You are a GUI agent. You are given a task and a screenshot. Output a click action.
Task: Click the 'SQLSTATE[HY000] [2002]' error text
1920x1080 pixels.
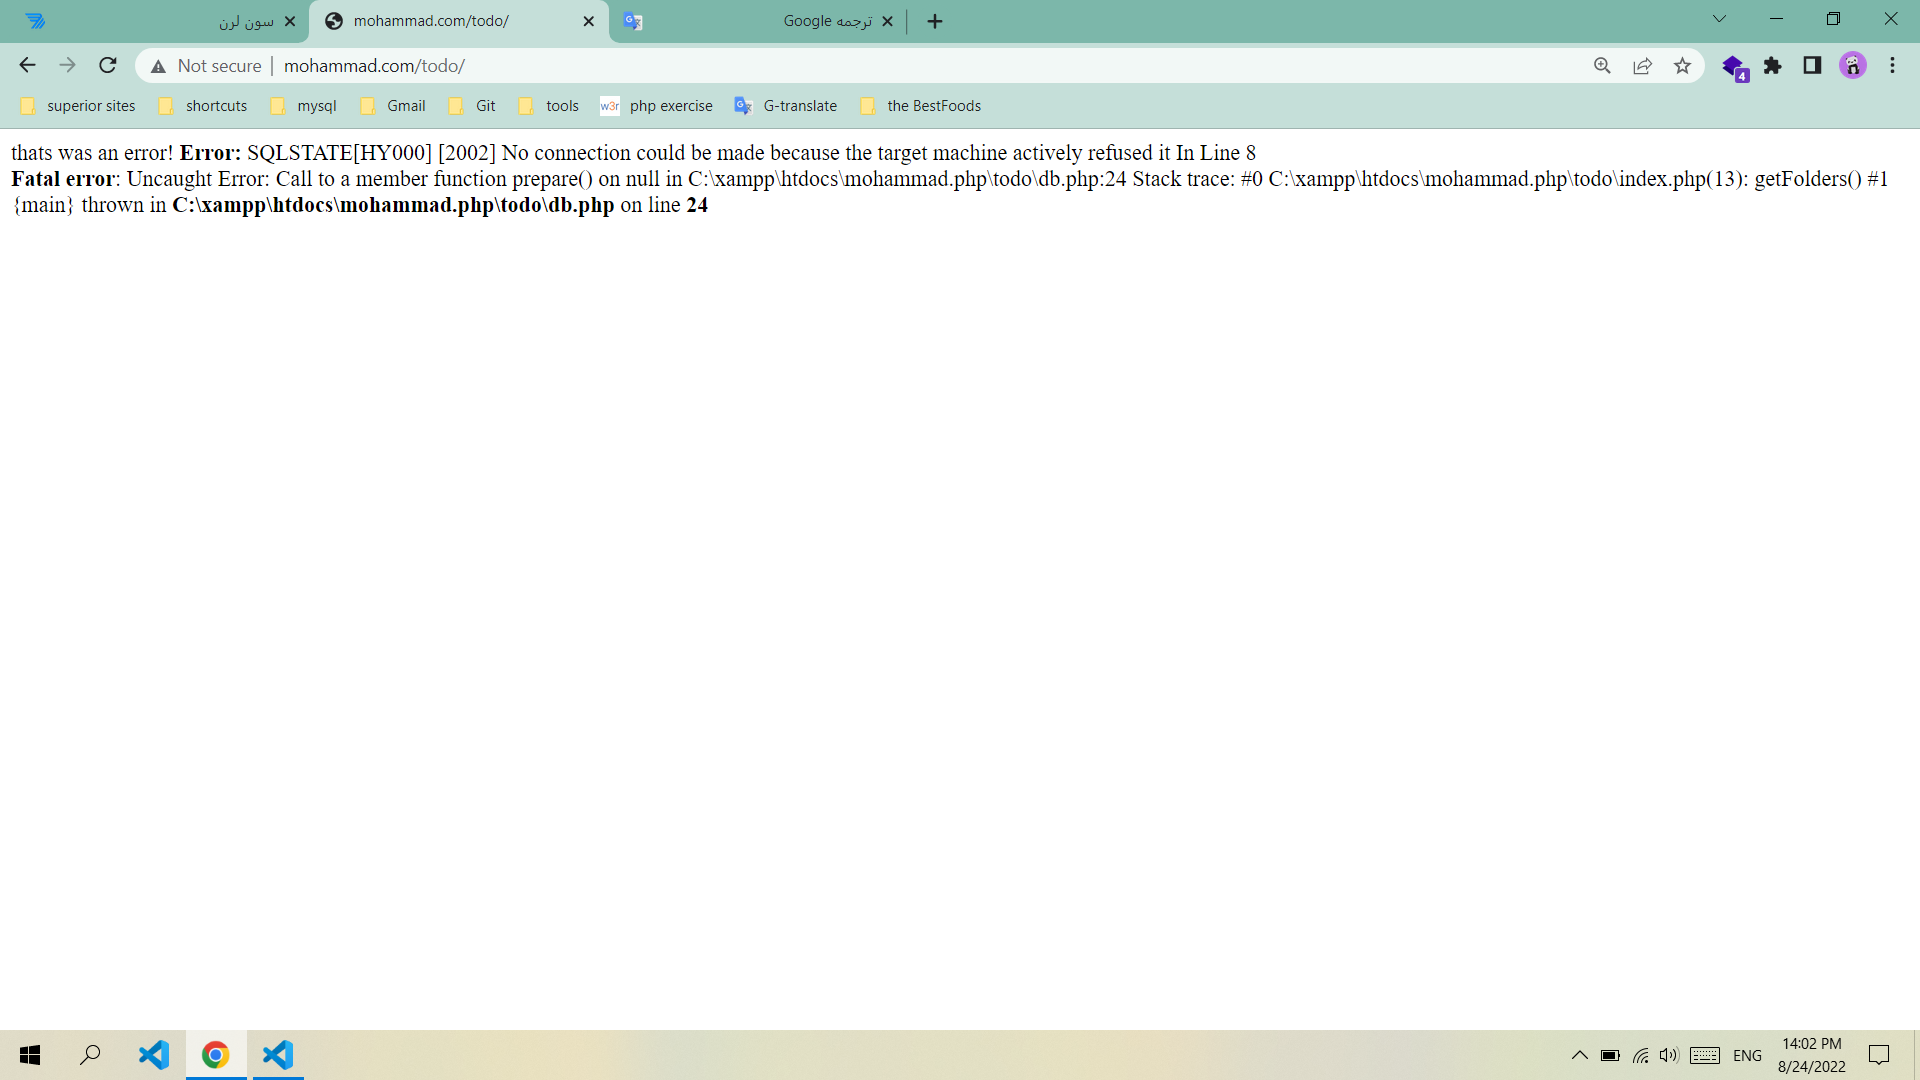point(371,153)
